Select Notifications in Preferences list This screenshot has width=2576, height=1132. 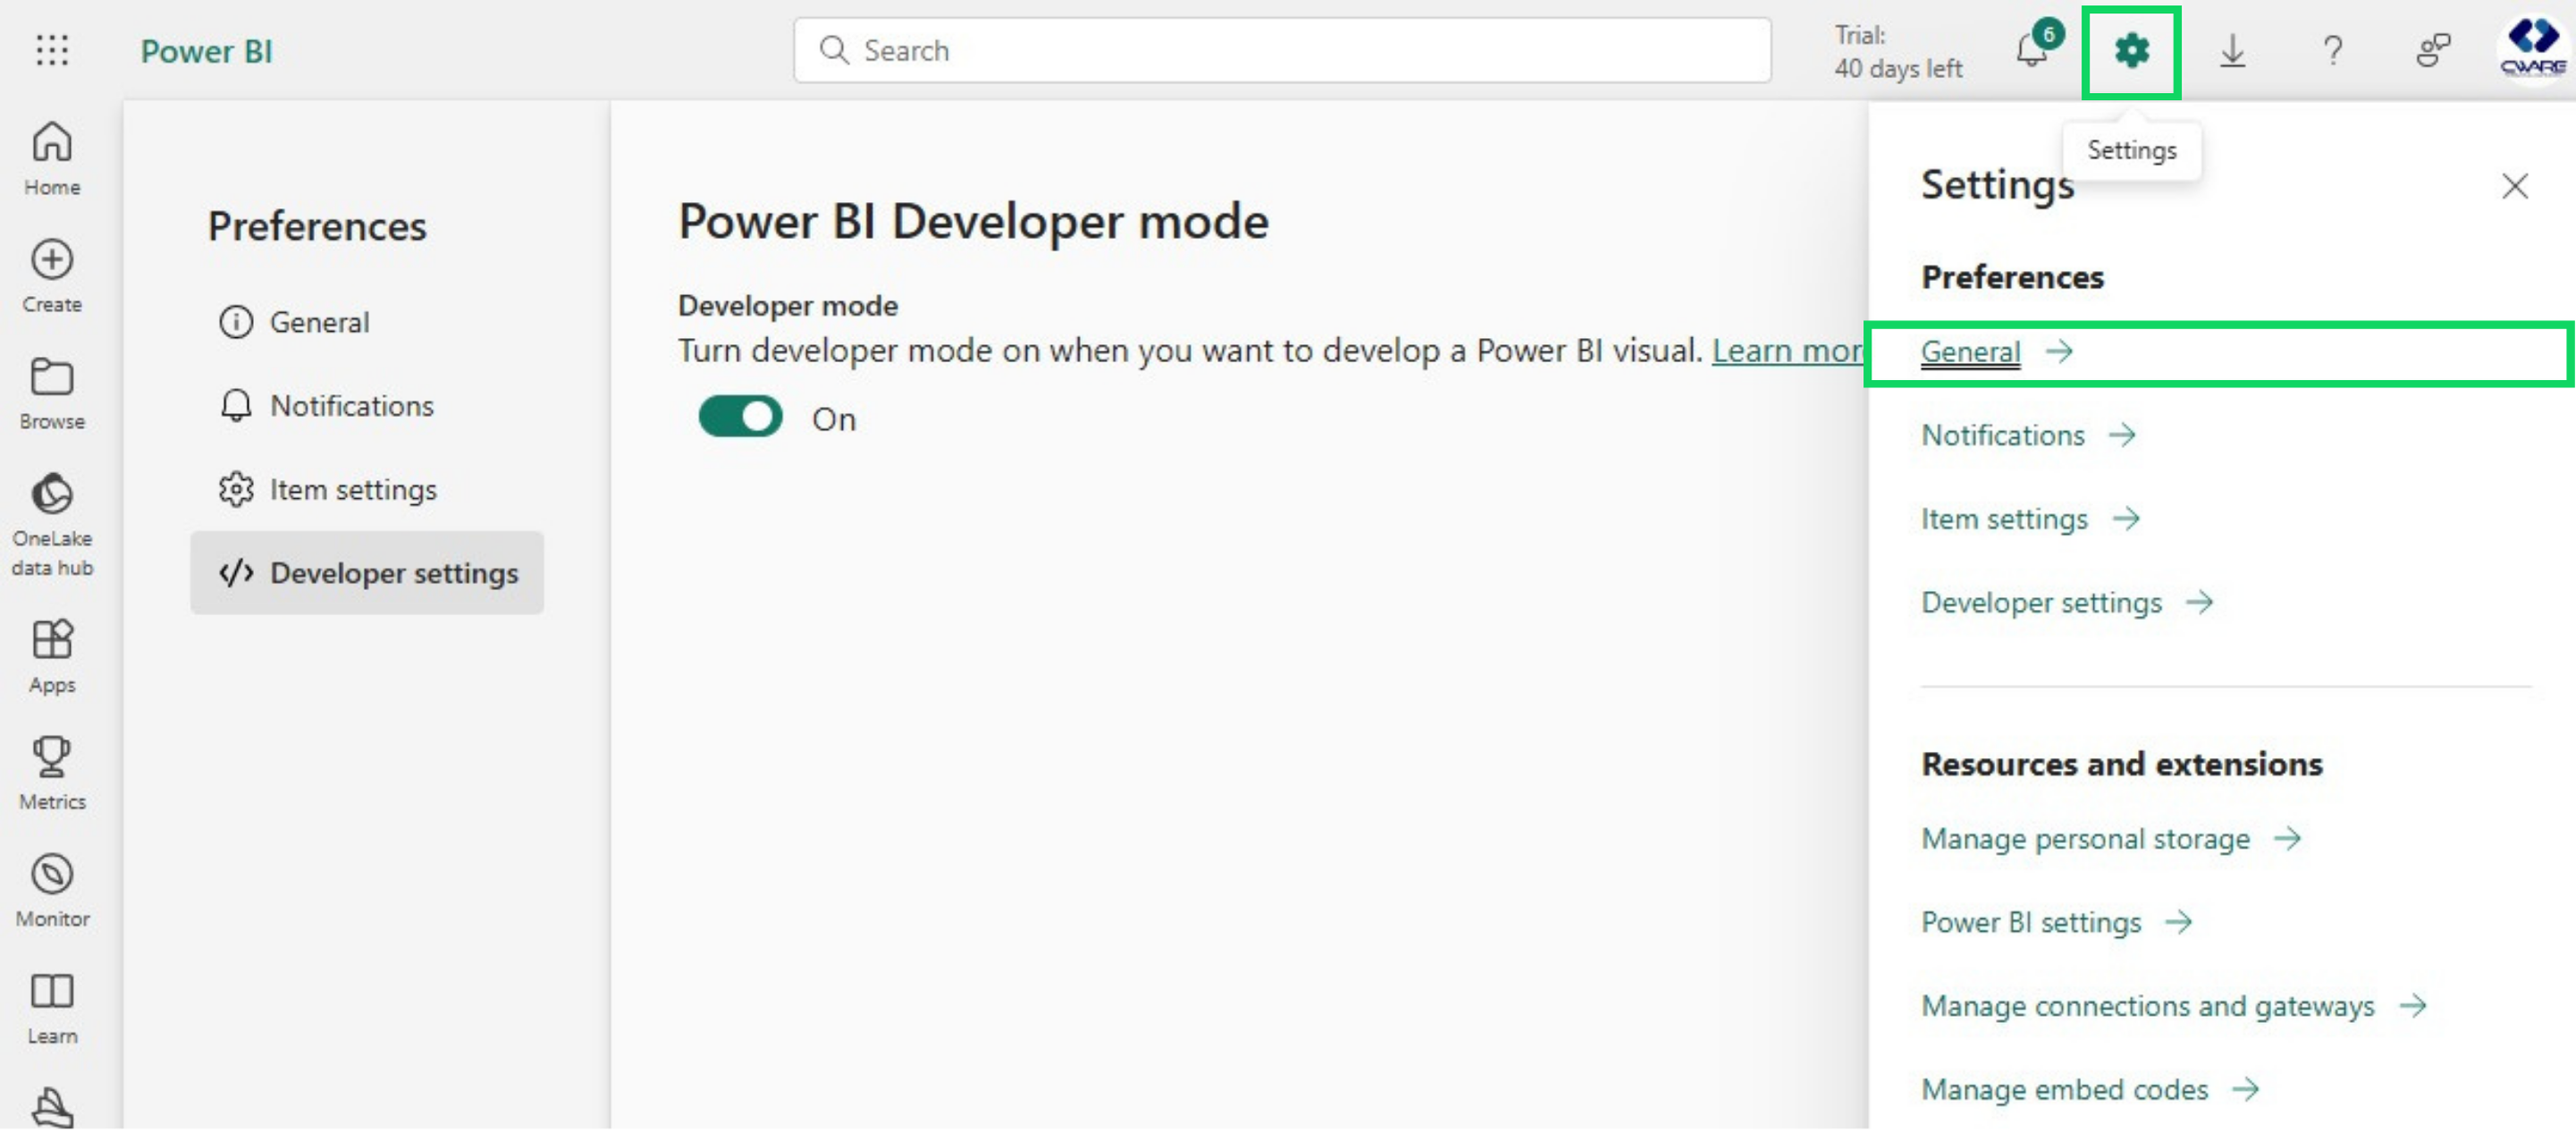click(x=351, y=406)
